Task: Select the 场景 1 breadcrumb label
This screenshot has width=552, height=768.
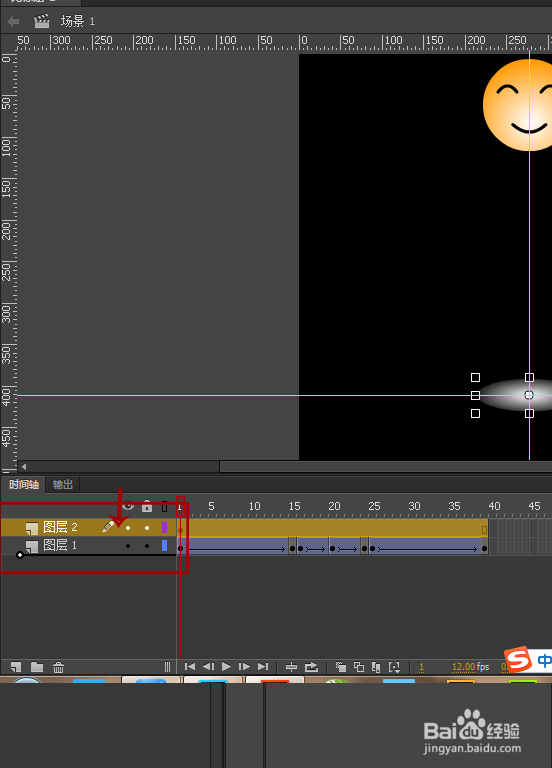Action: point(78,21)
